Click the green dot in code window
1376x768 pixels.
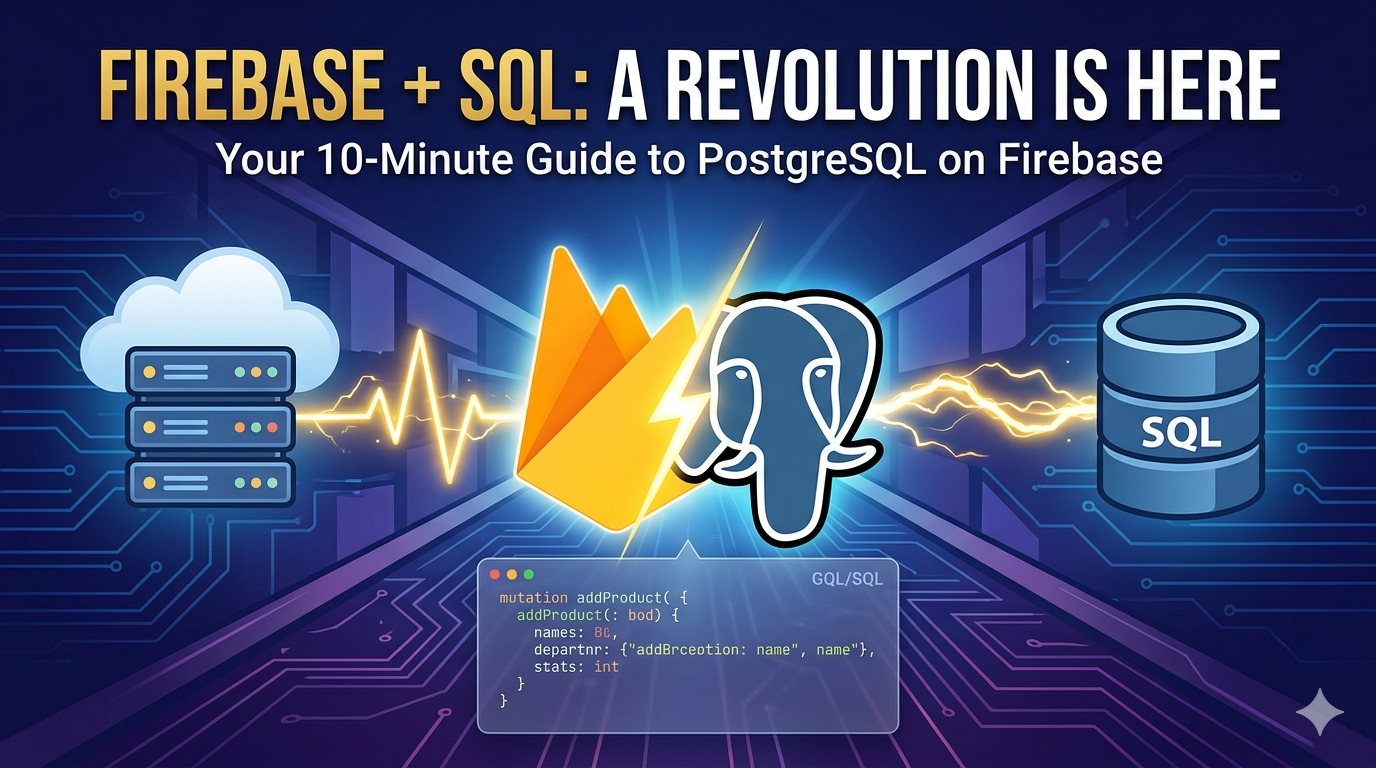pyautogui.click(x=529, y=575)
